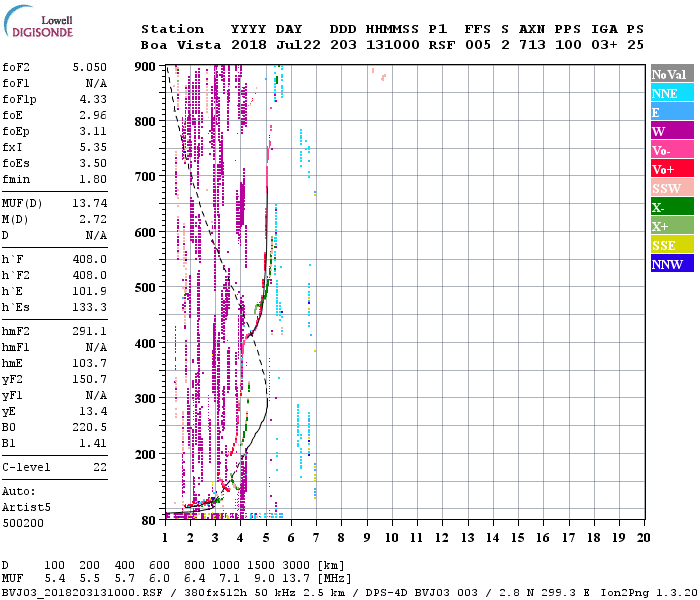Click the 80 km height axis label

(x=149, y=521)
